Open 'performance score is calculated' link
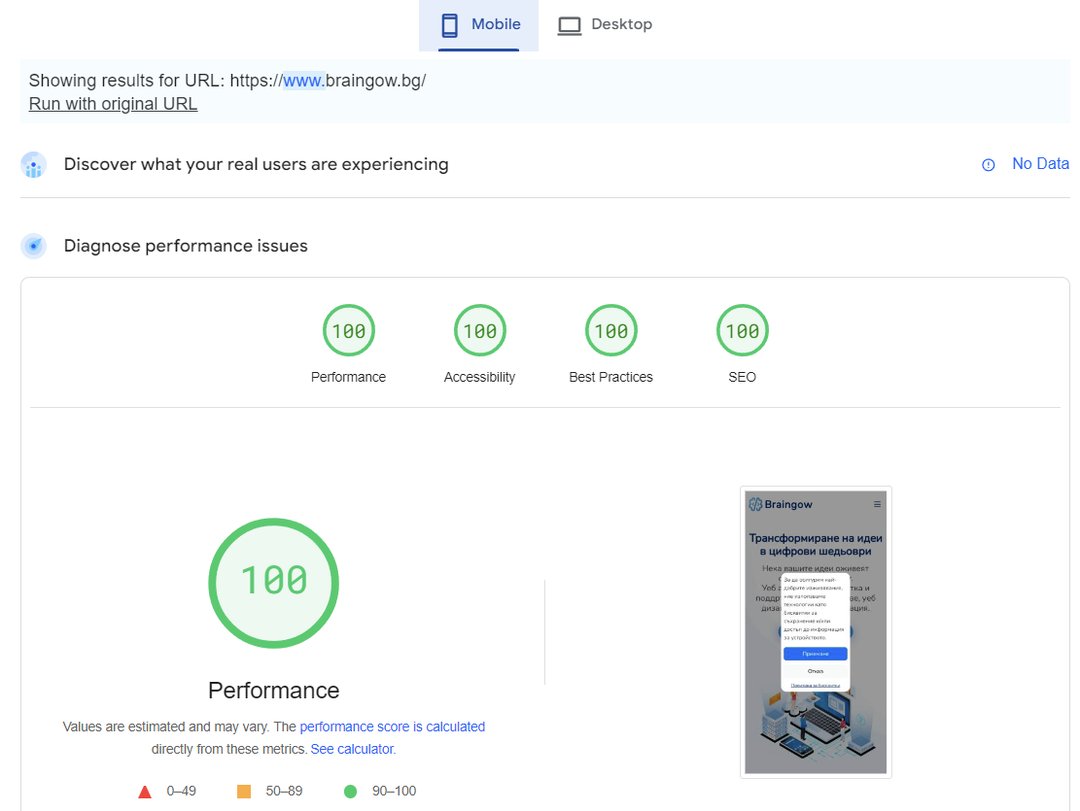Image resolution: width=1080 pixels, height=811 pixels. coord(392,727)
